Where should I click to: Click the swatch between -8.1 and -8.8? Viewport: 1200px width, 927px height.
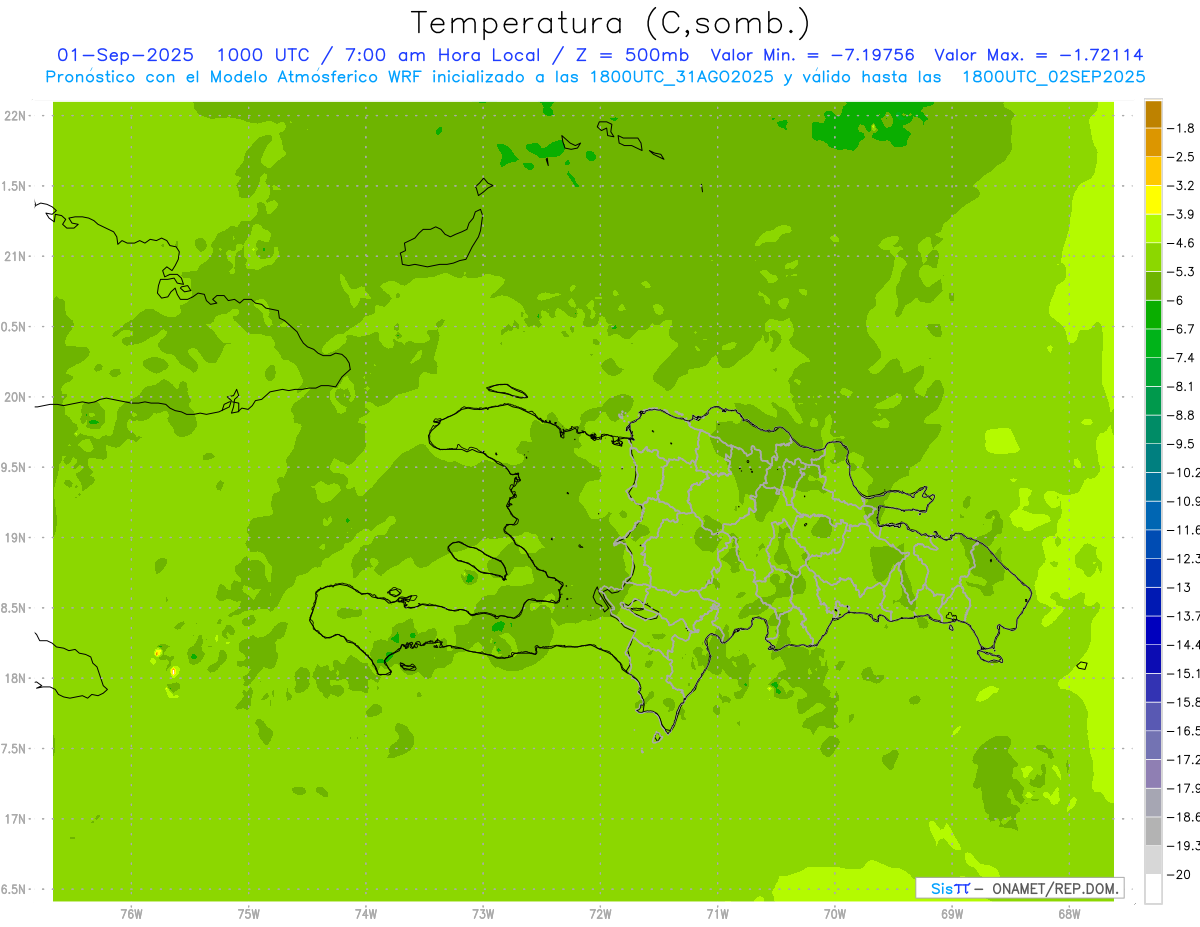(1153, 401)
